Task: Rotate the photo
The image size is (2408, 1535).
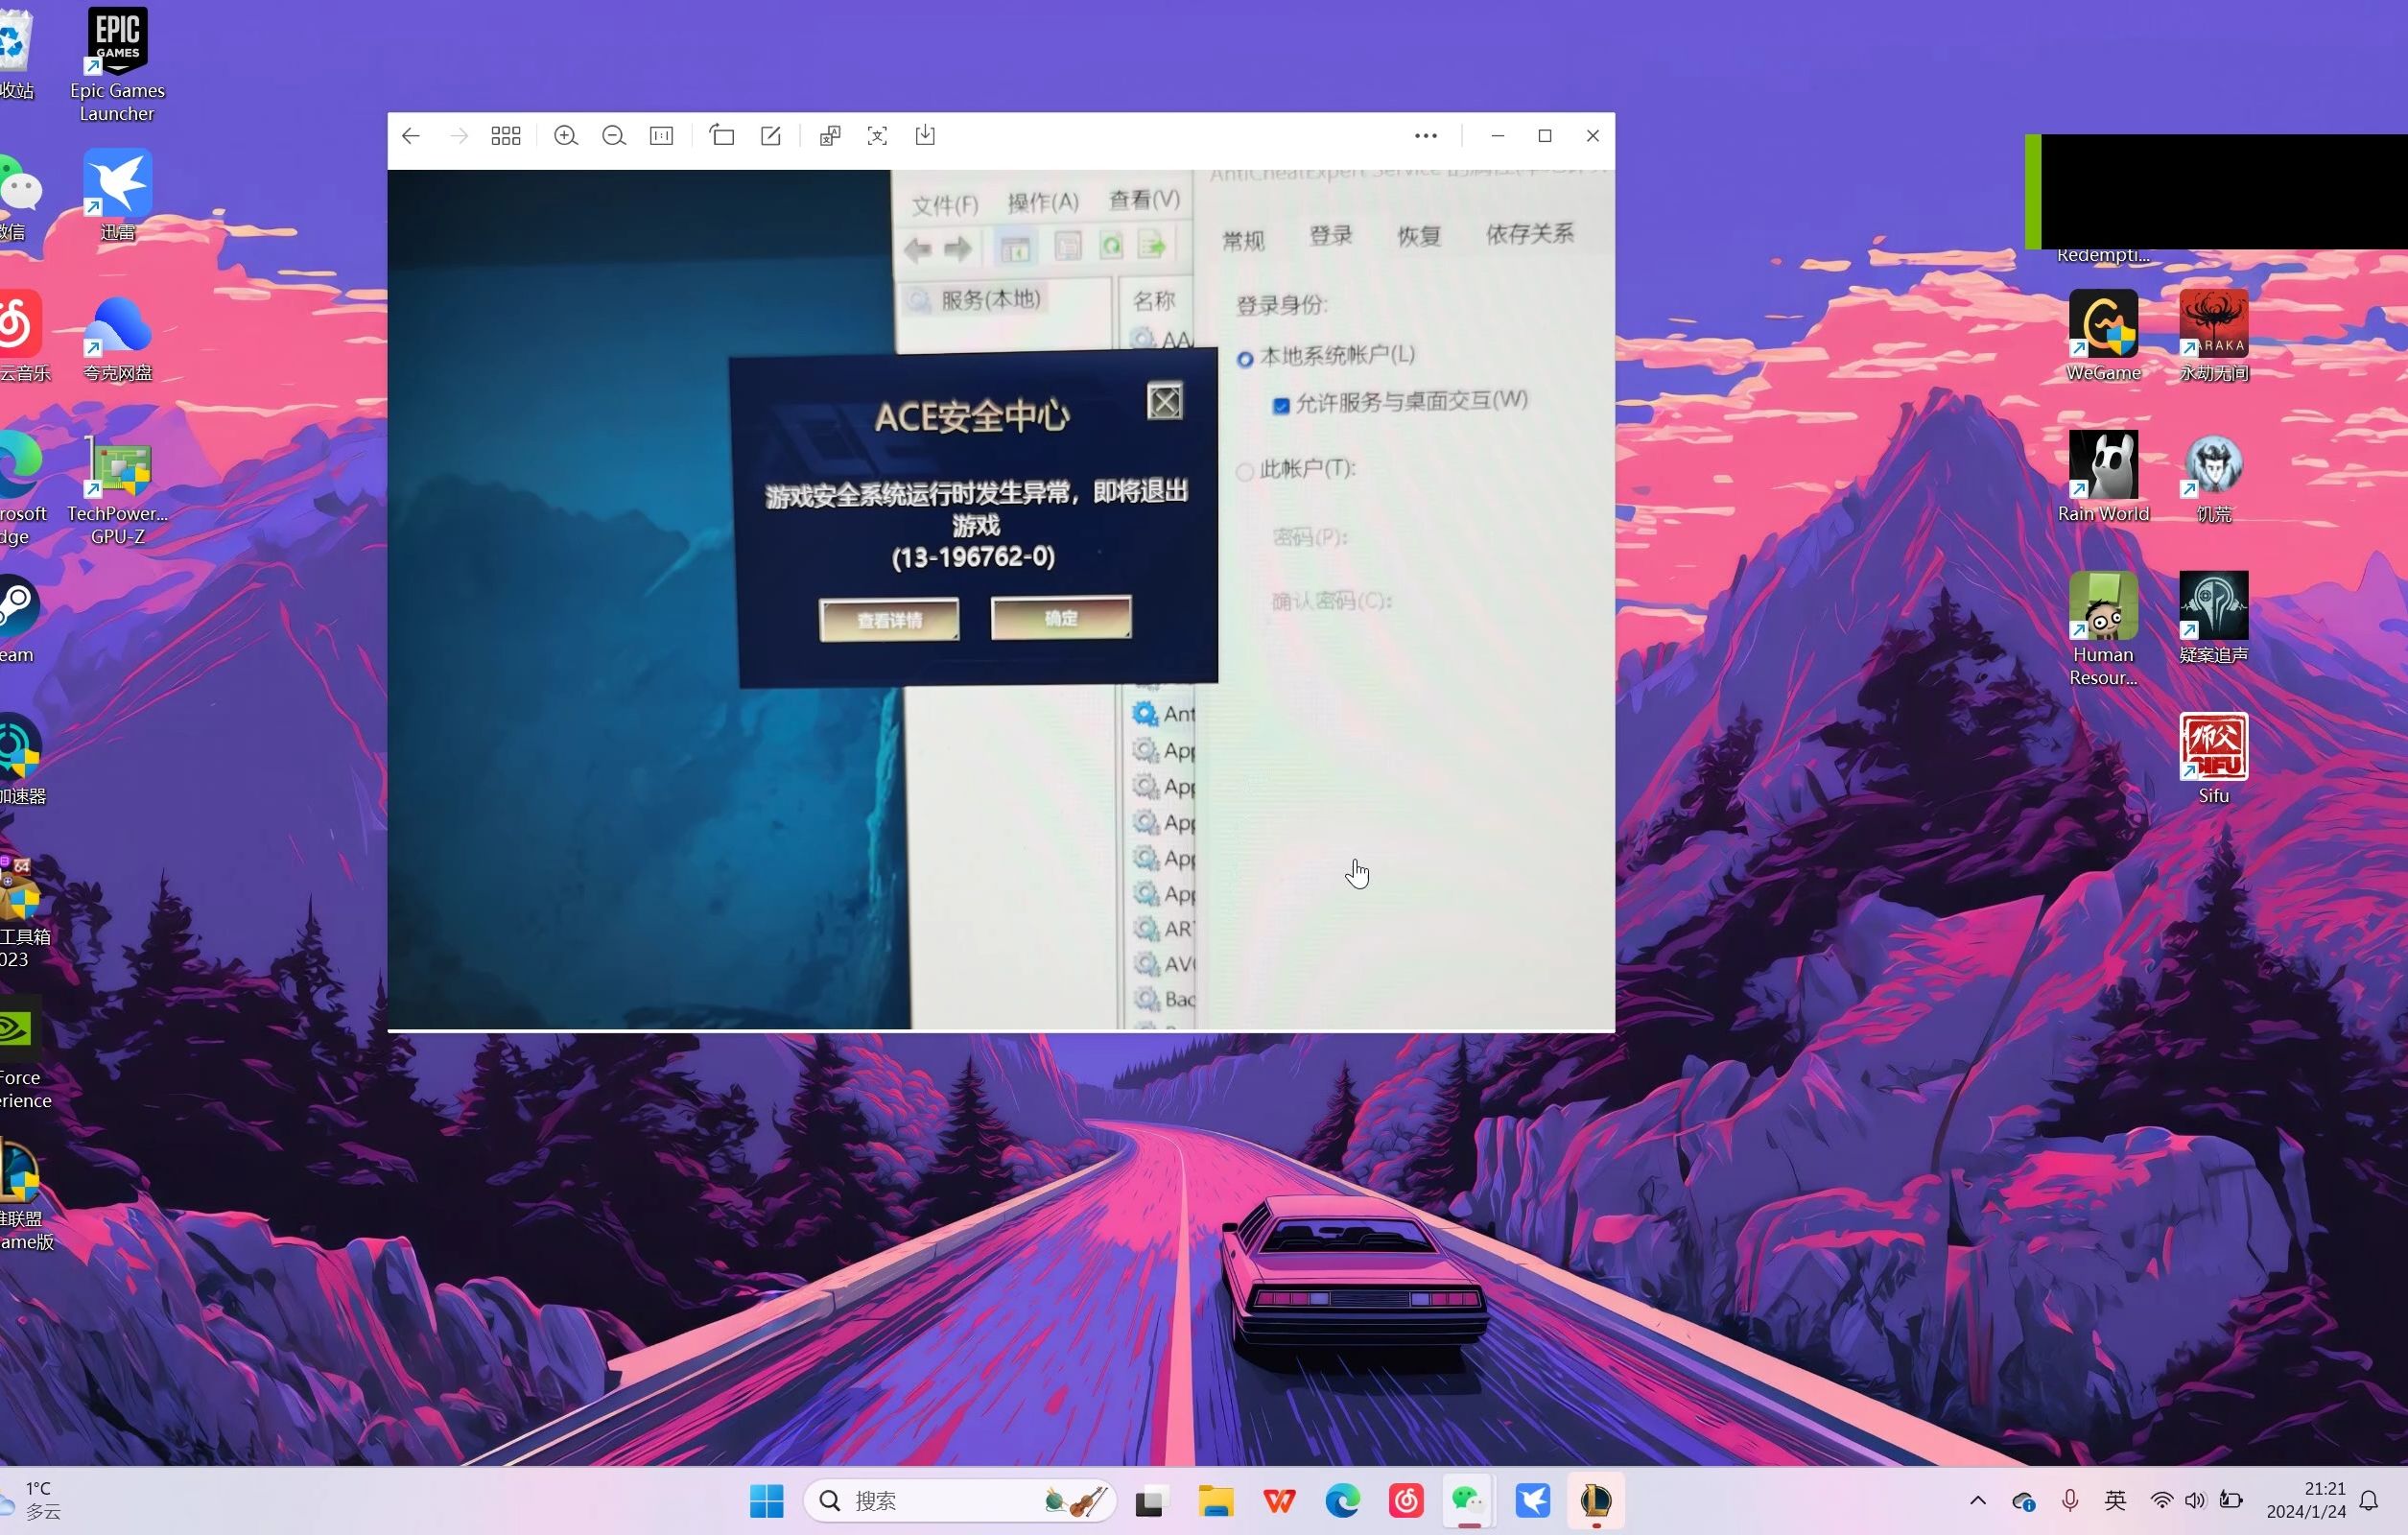Action: [722, 136]
